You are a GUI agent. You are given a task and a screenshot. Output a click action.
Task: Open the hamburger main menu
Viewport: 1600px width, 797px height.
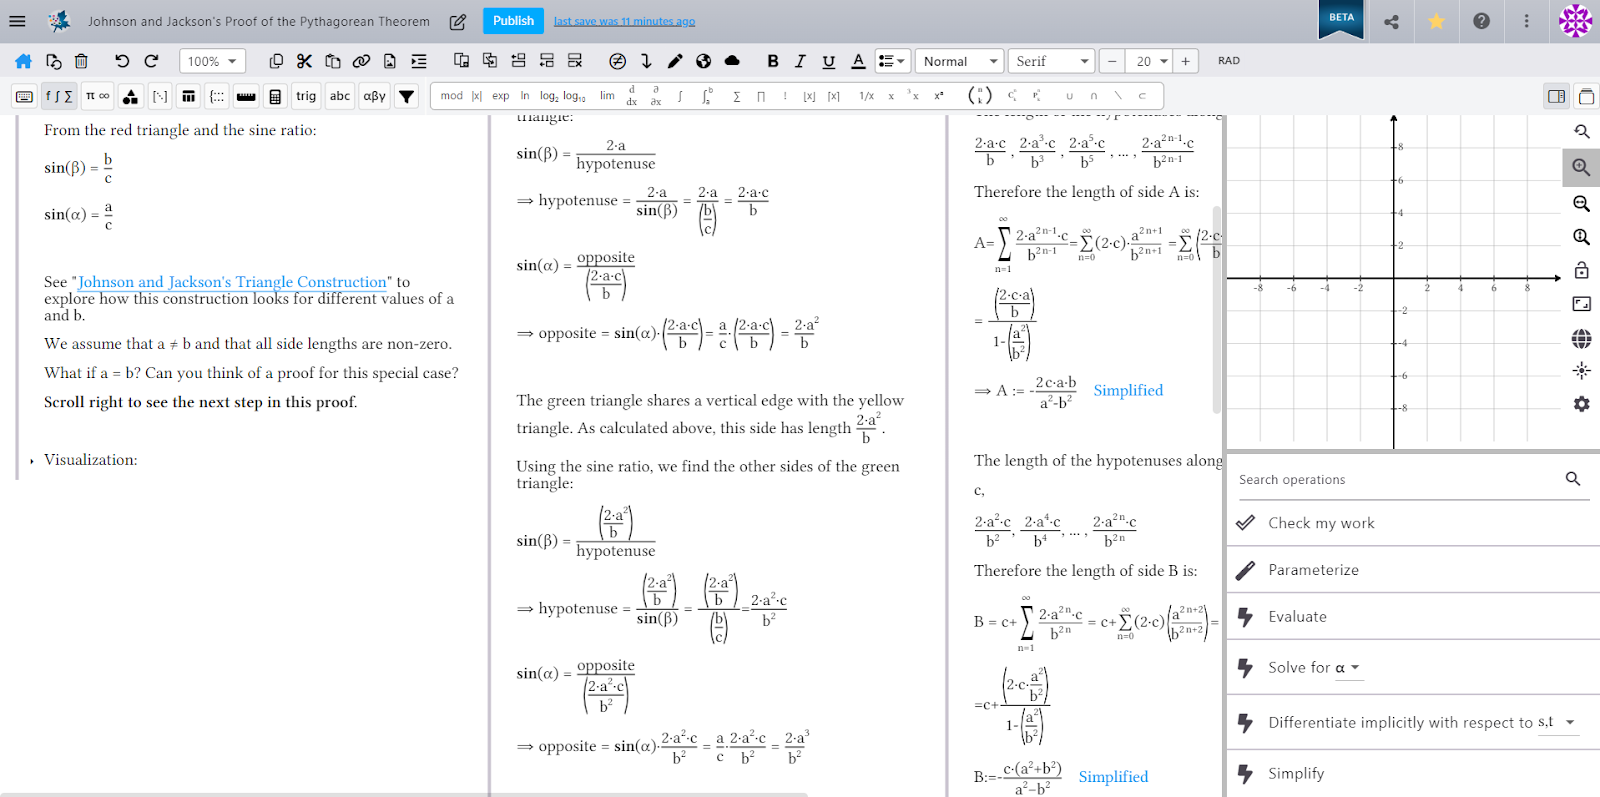coord(17,21)
